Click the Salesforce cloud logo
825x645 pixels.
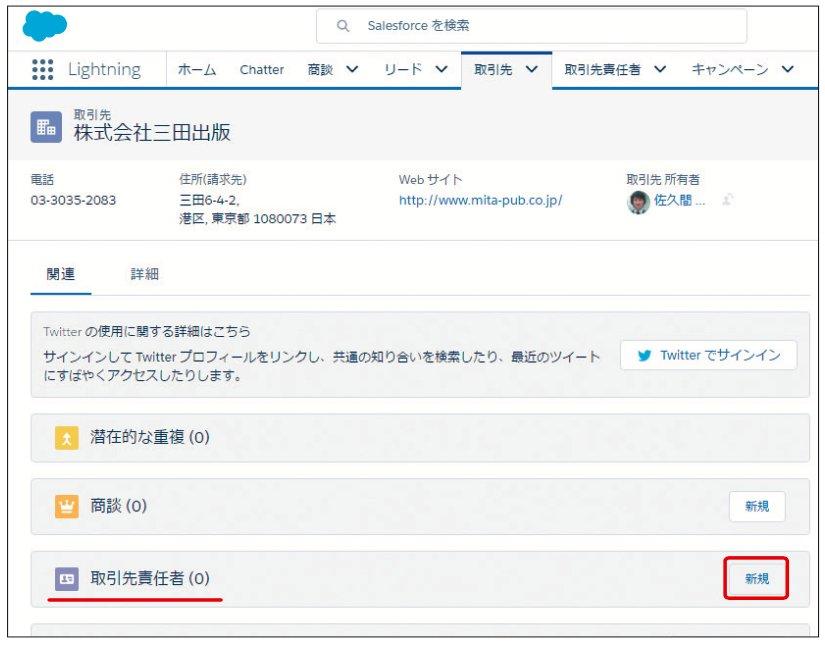[x=45, y=26]
